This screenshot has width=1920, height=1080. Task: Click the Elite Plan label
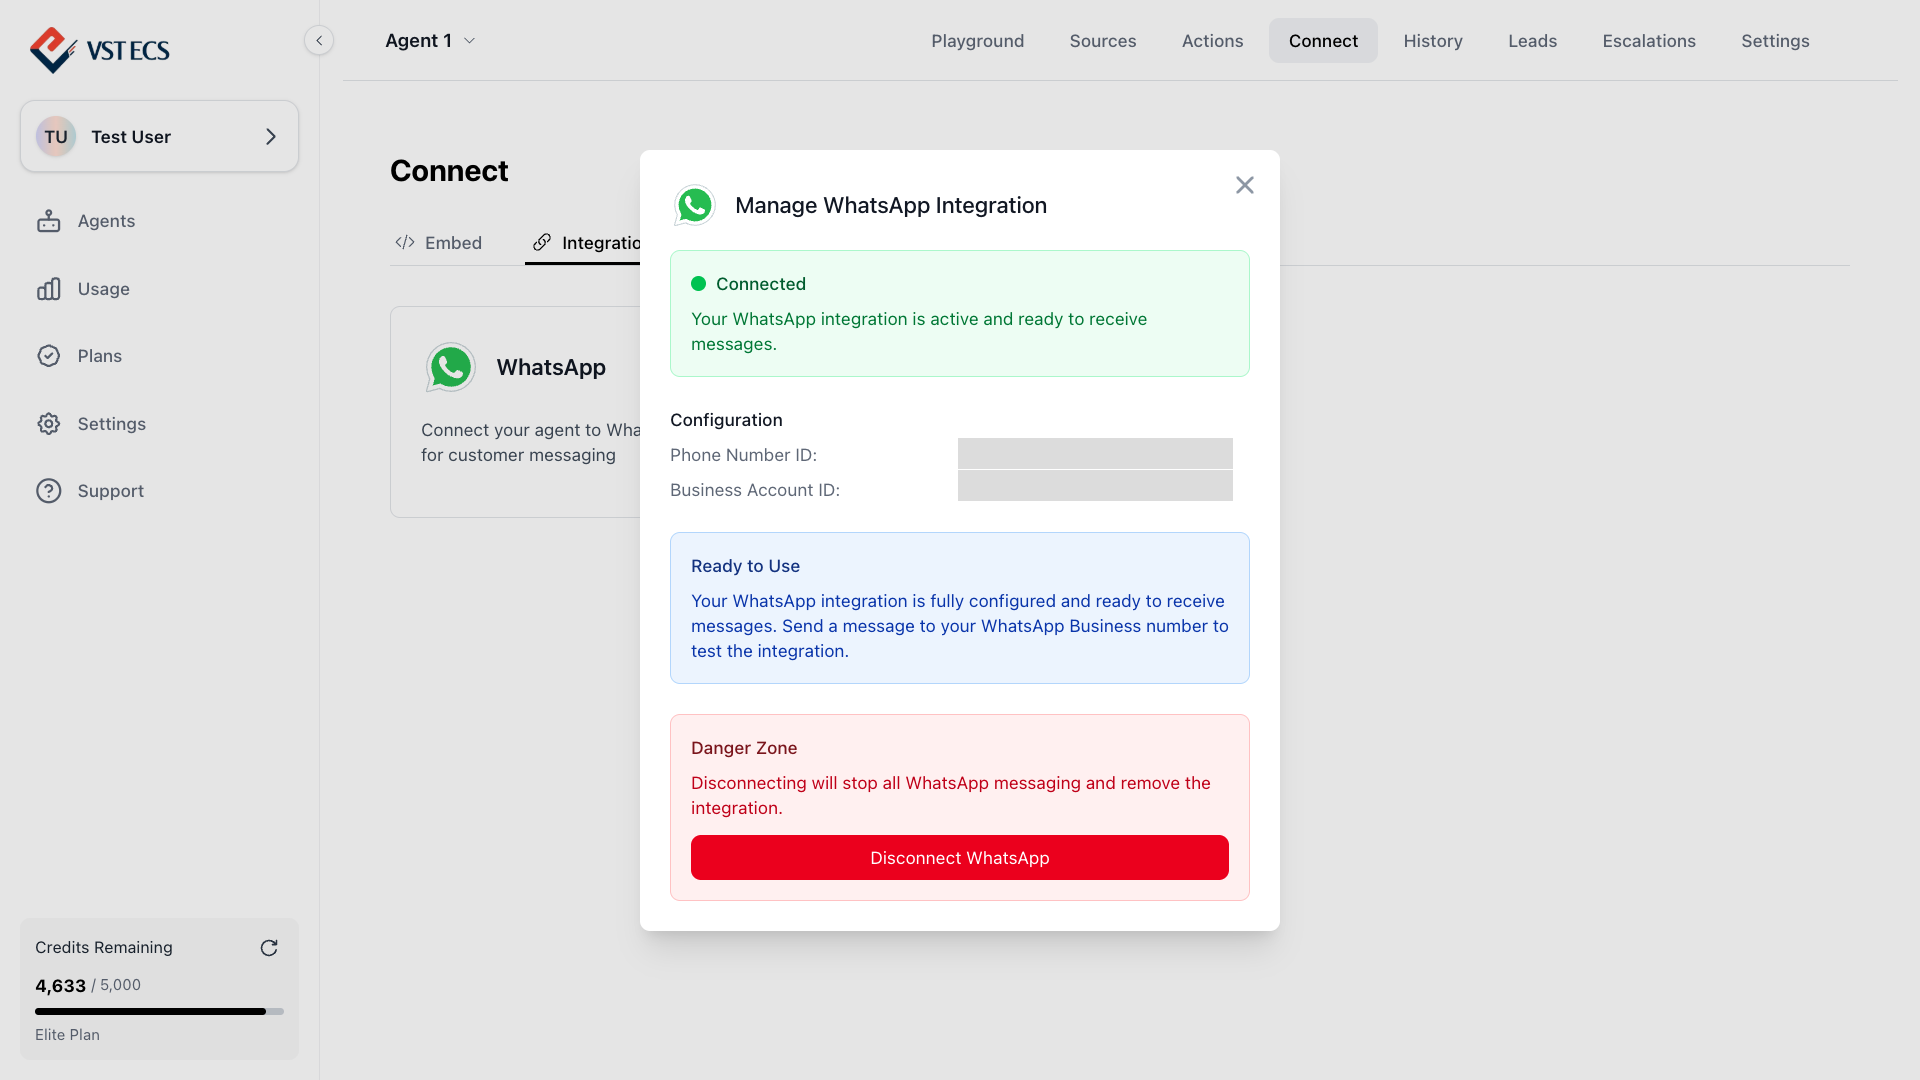click(x=67, y=1035)
